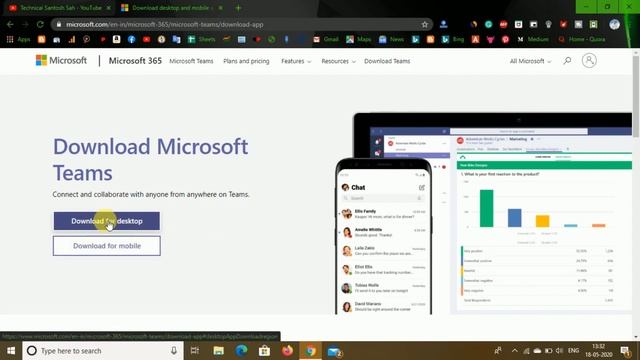This screenshot has width=640, height=360.
Task: Open Microsoft Store from taskbar
Action: point(264,351)
